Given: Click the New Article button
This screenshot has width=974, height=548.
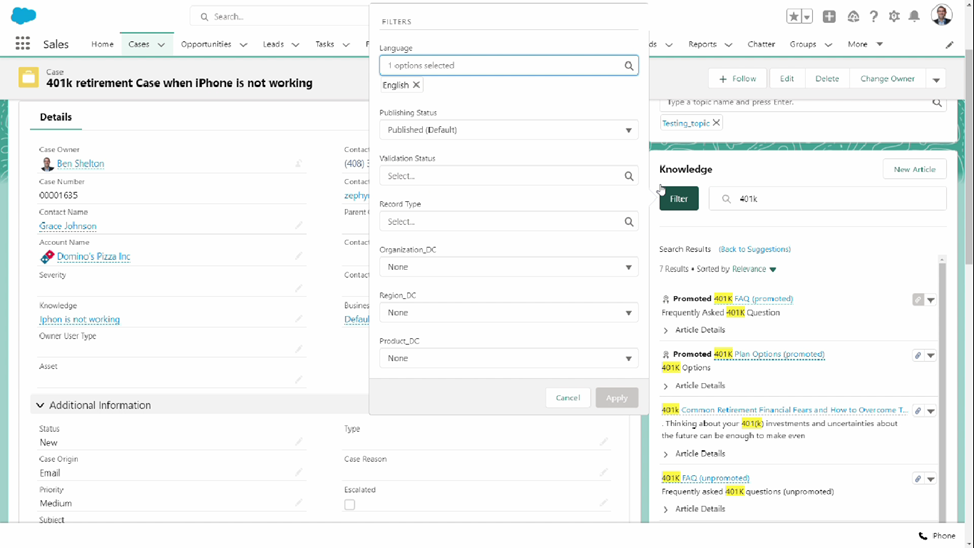Looking at the screenshot, I should (x=914, y=169).
